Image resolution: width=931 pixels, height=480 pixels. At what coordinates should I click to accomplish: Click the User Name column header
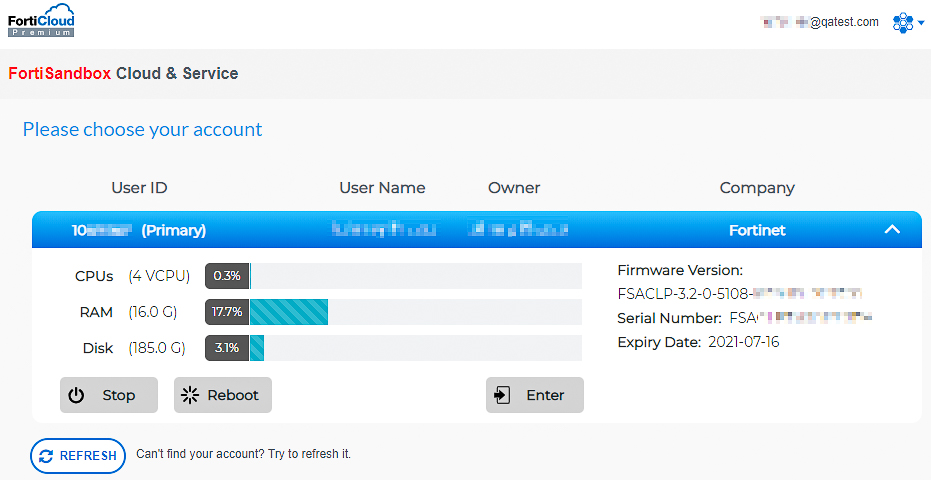[382, 188]
